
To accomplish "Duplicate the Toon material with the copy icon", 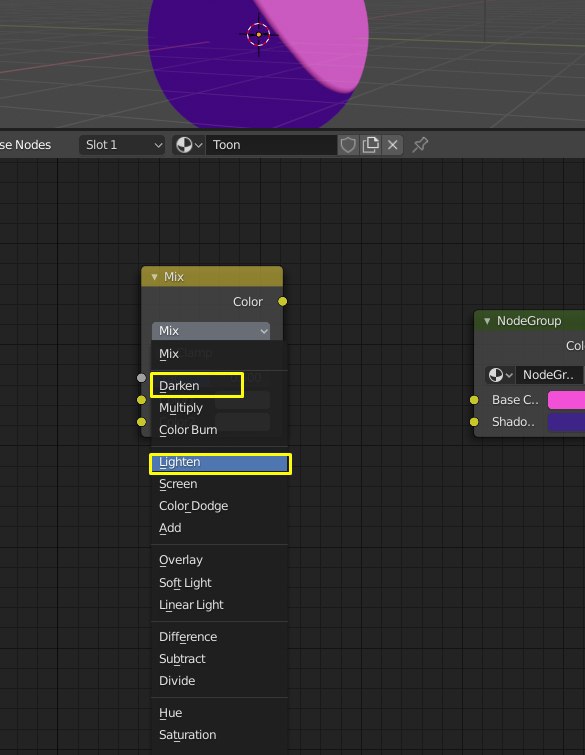I will click(370, 144).
